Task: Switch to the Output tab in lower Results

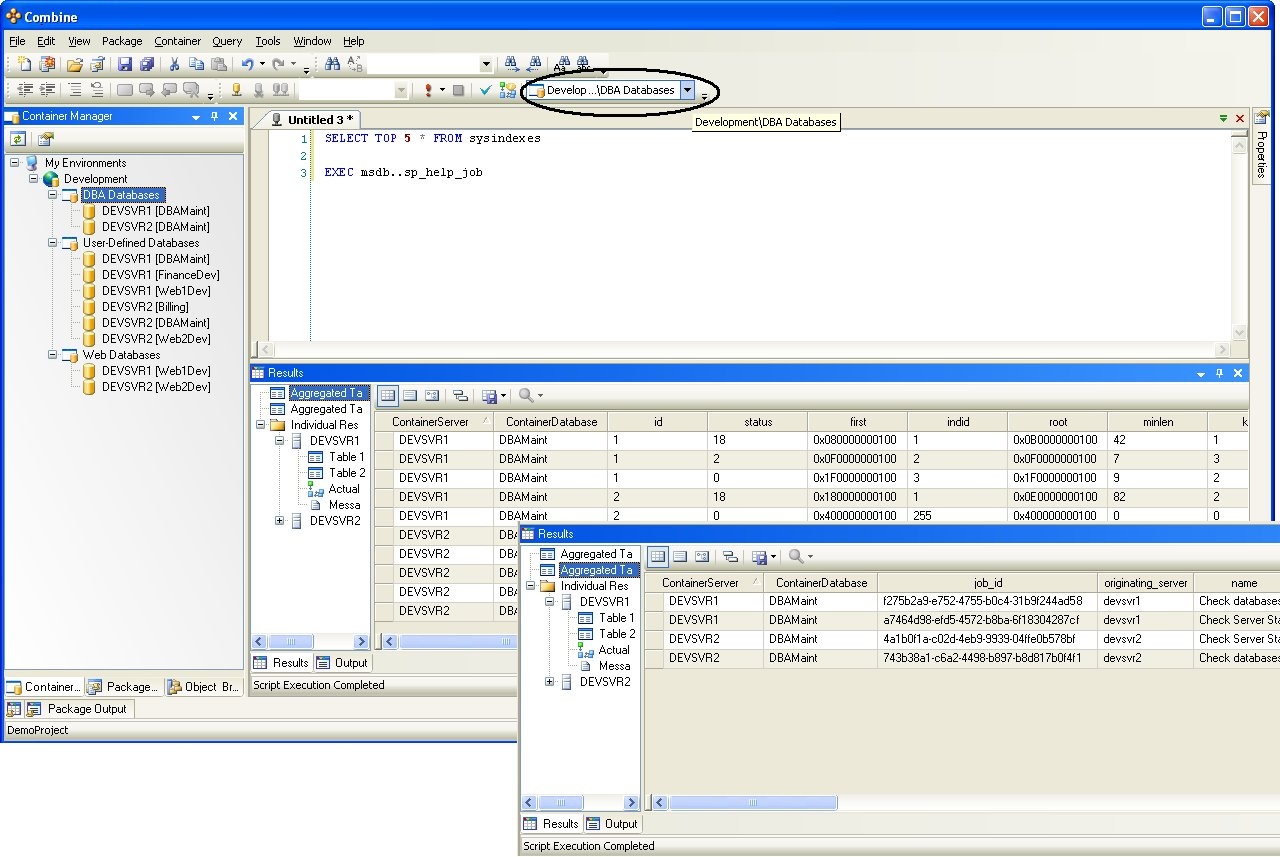Action: [612, 824]
